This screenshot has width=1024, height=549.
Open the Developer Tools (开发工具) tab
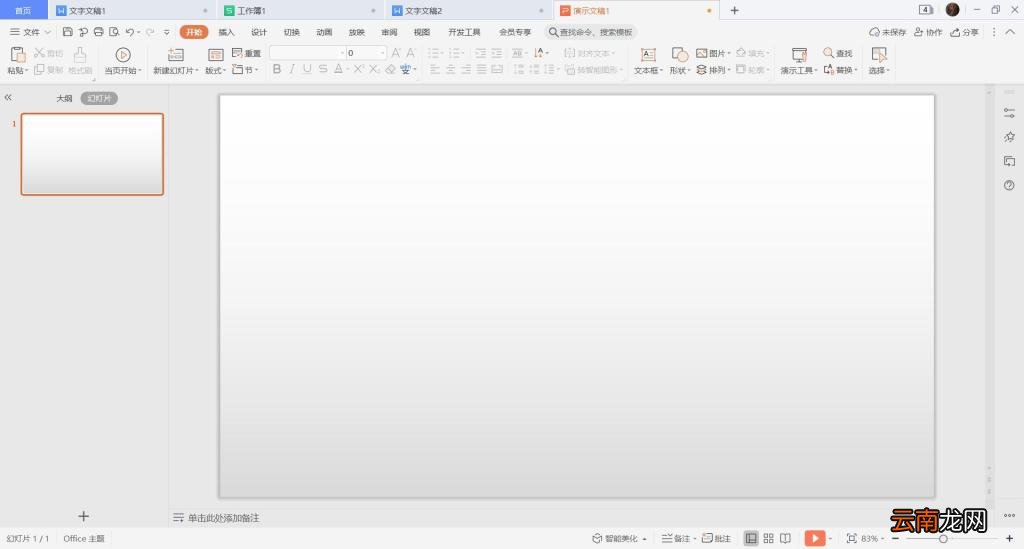464,32
